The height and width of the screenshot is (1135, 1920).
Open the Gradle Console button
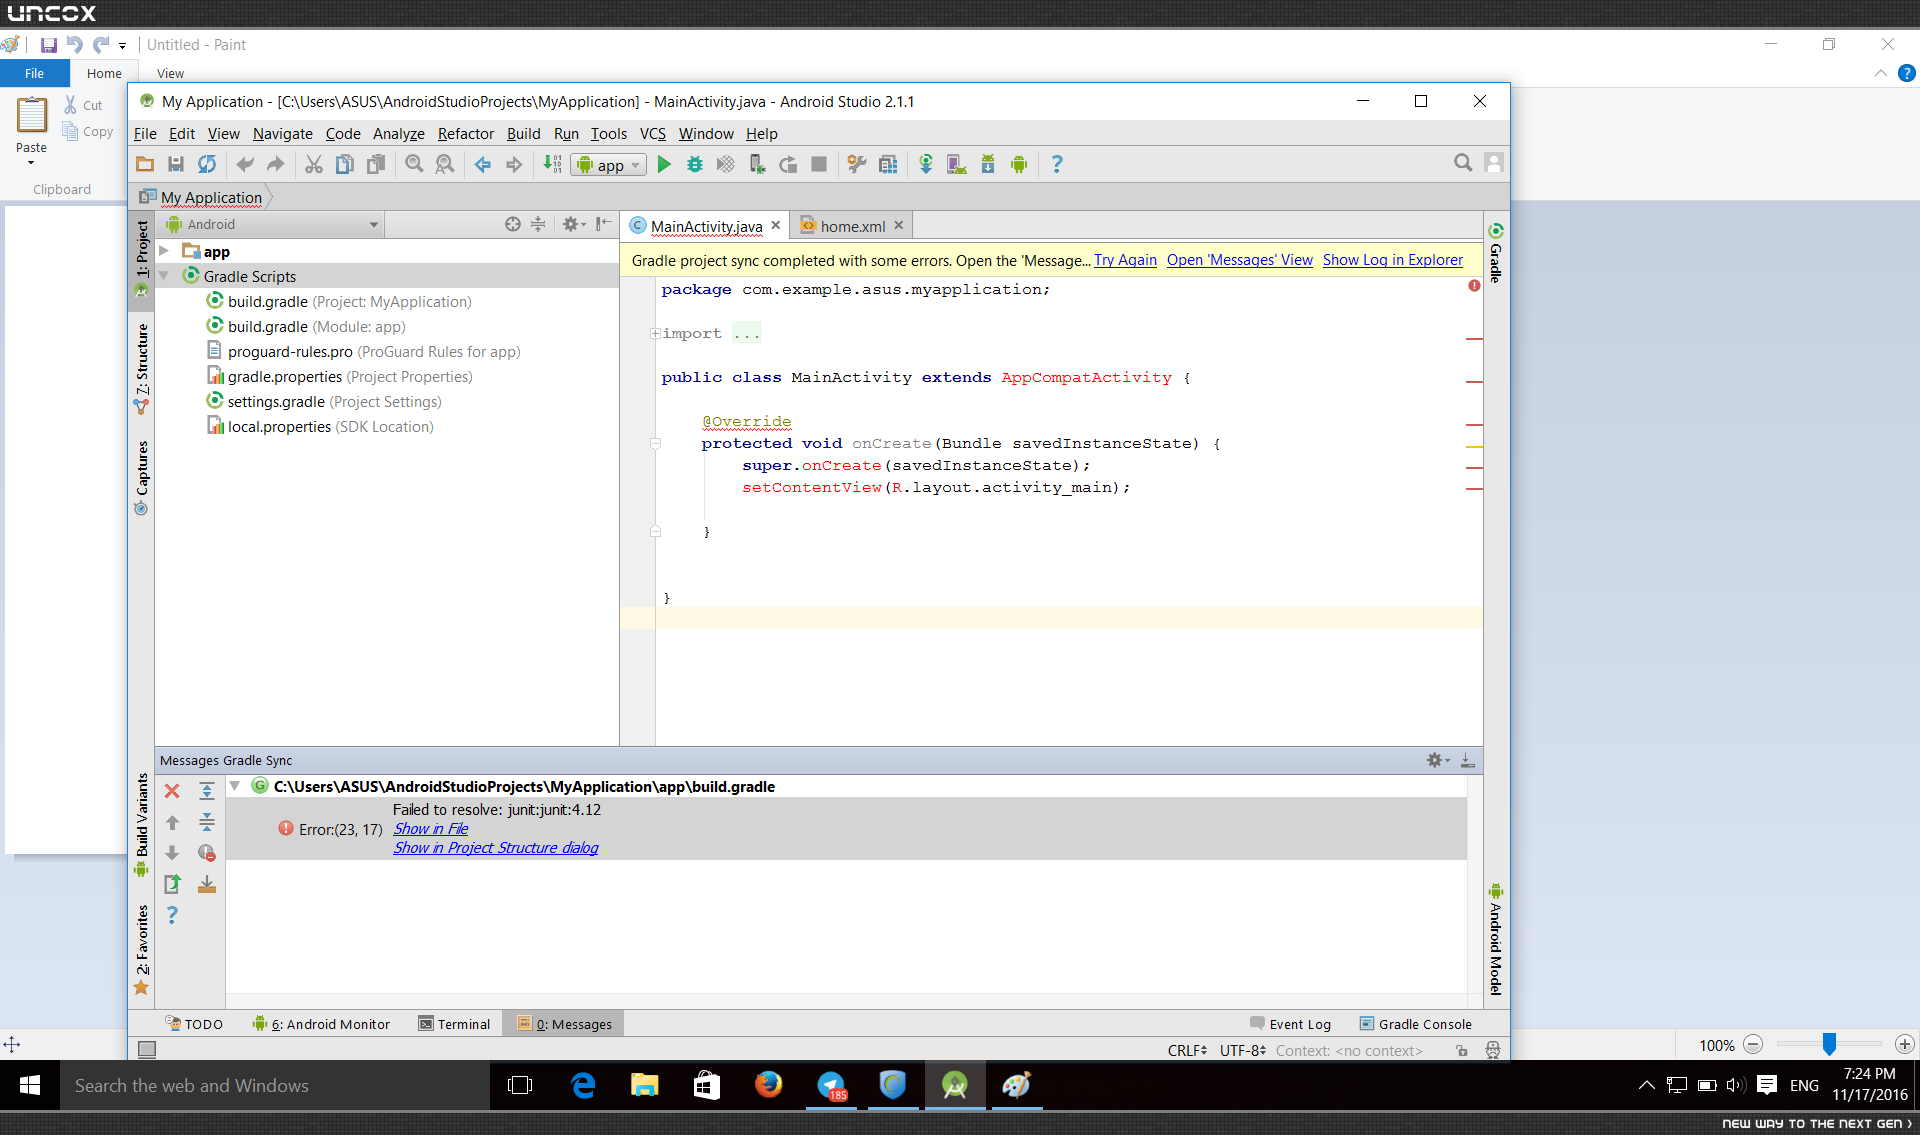1415,1024
